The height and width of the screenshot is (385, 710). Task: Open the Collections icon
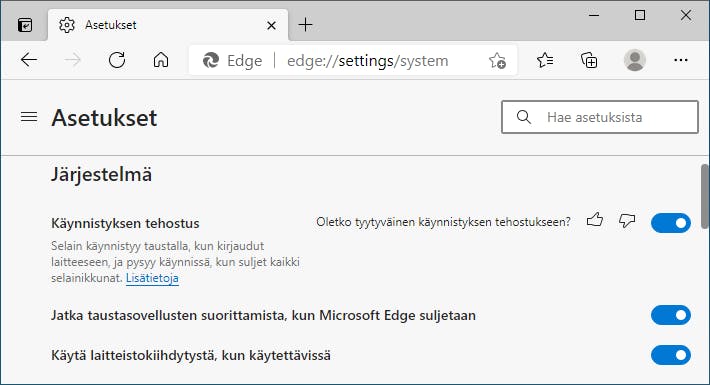[x=589, y=60]
